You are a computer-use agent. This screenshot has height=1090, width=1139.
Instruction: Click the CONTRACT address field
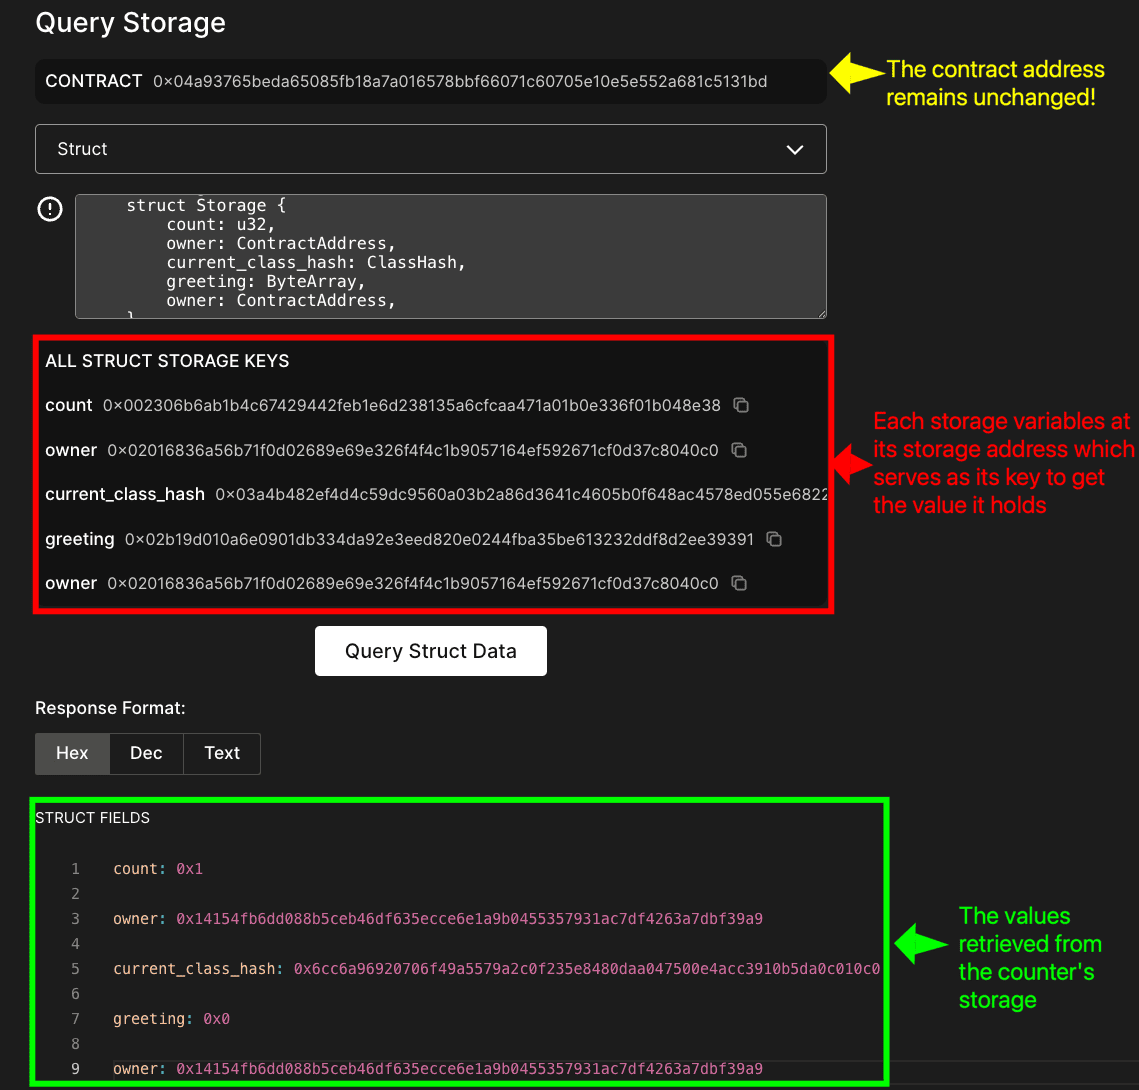pyautogui.click(x=431, y=81)
